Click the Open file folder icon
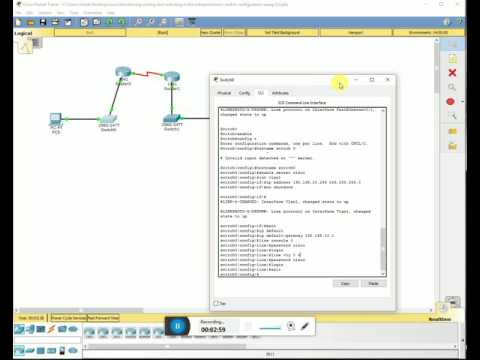480x360 pixels. click(30, 22)
